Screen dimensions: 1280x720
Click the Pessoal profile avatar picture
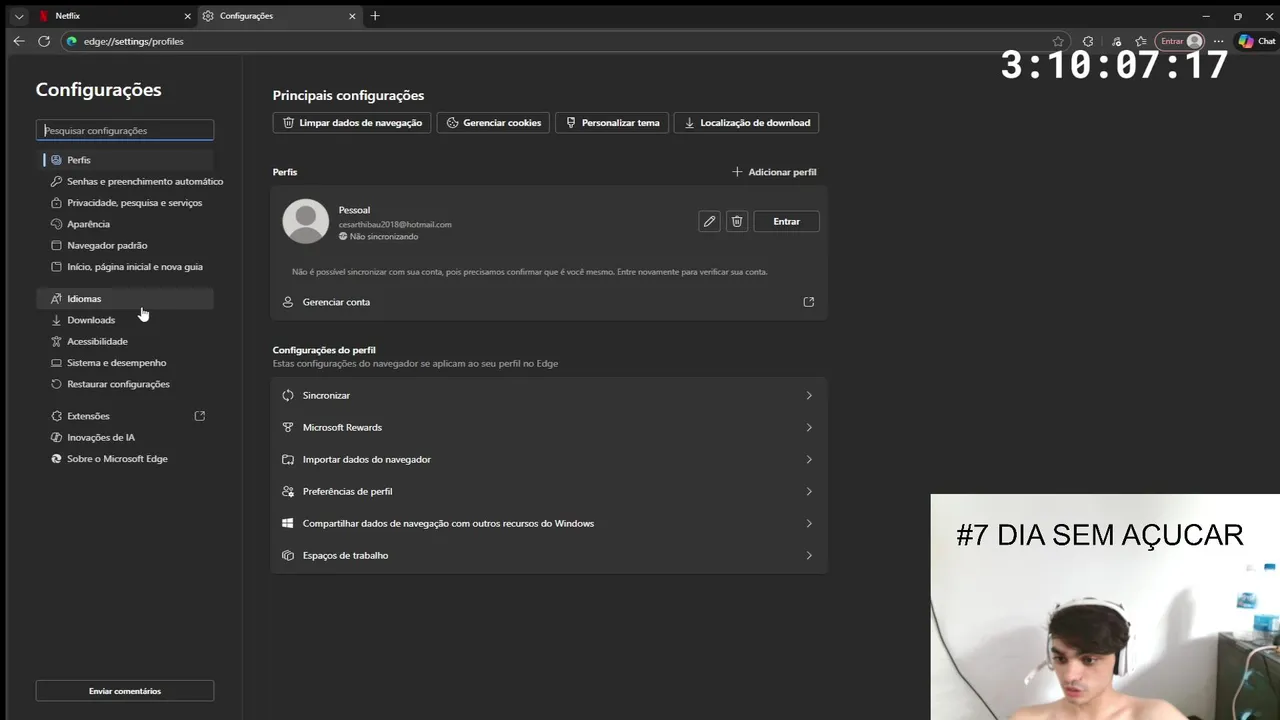[306, 221]
